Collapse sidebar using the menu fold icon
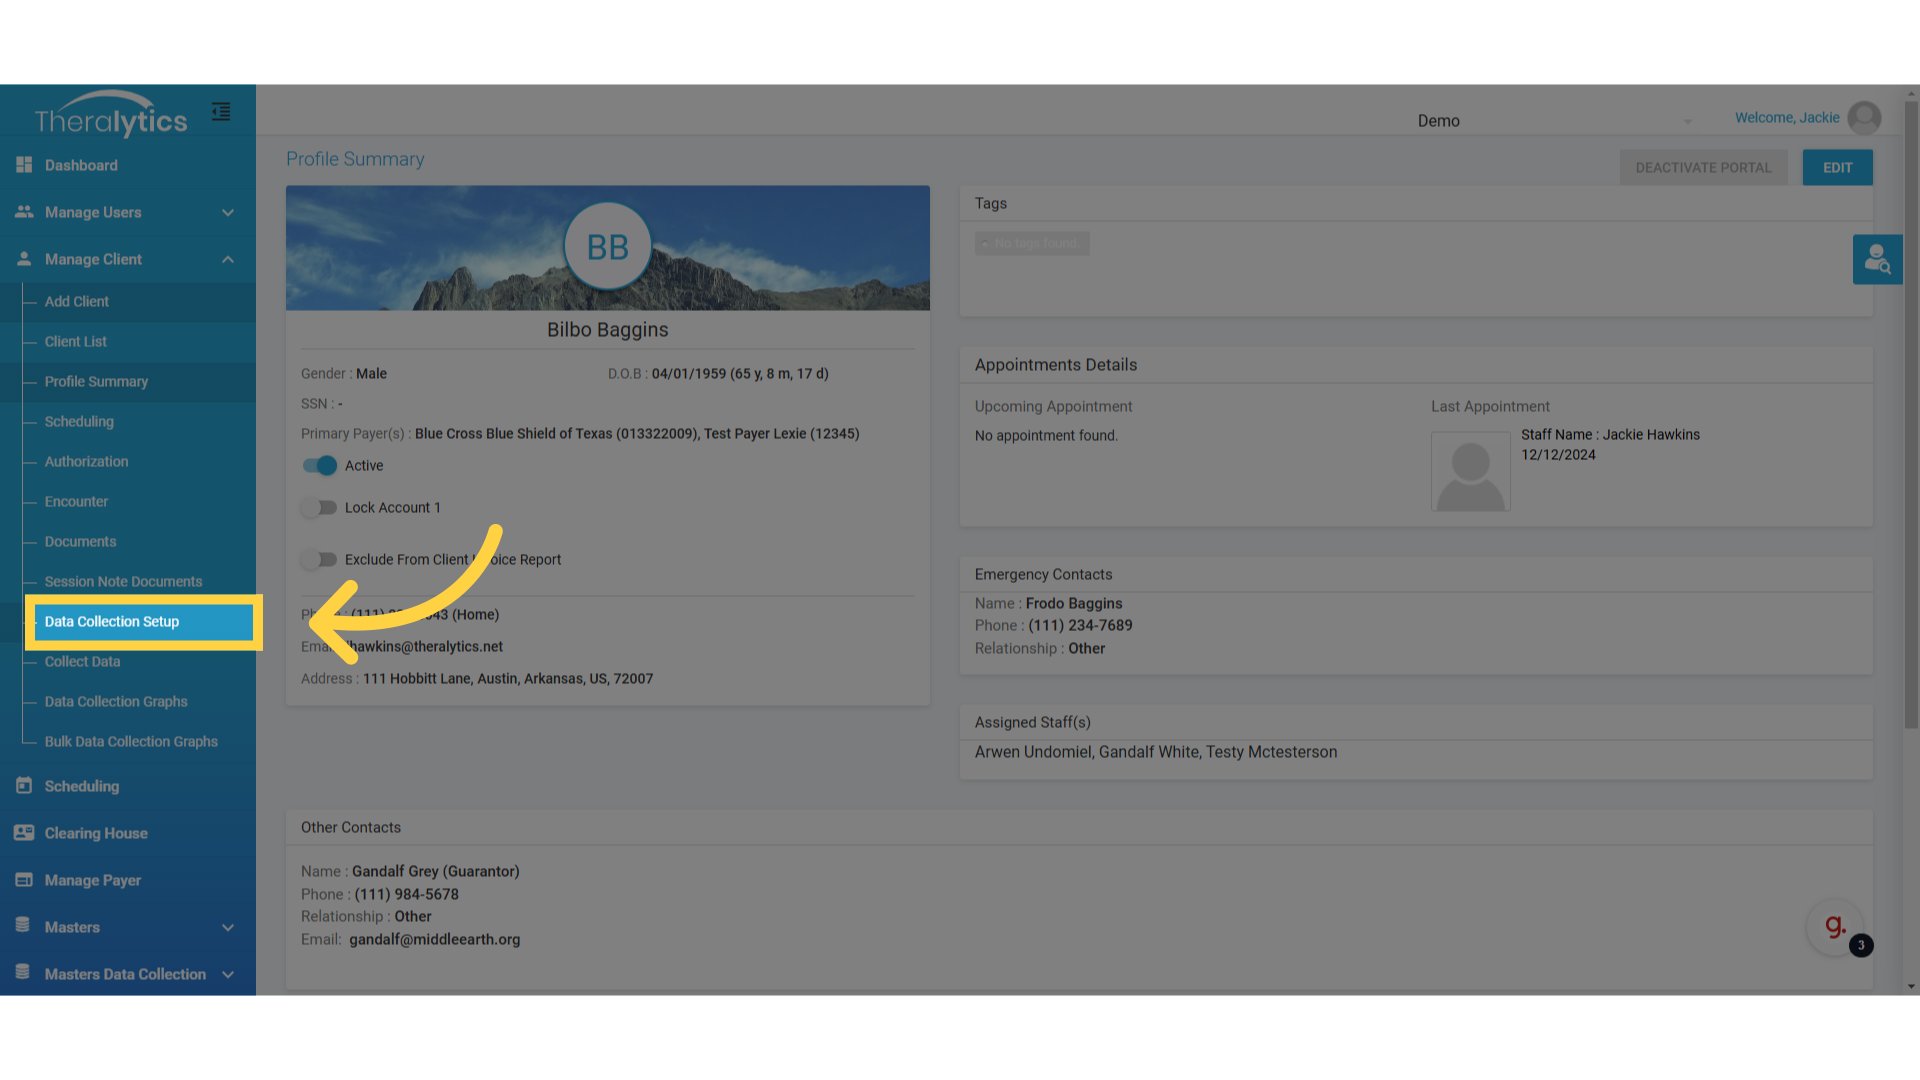 (x=221, y=112)
